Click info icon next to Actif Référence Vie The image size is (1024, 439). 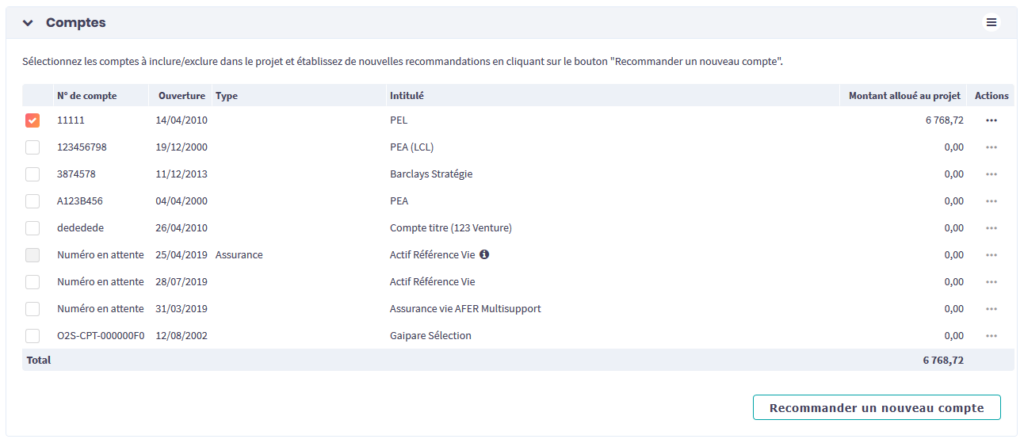point(484,255)
